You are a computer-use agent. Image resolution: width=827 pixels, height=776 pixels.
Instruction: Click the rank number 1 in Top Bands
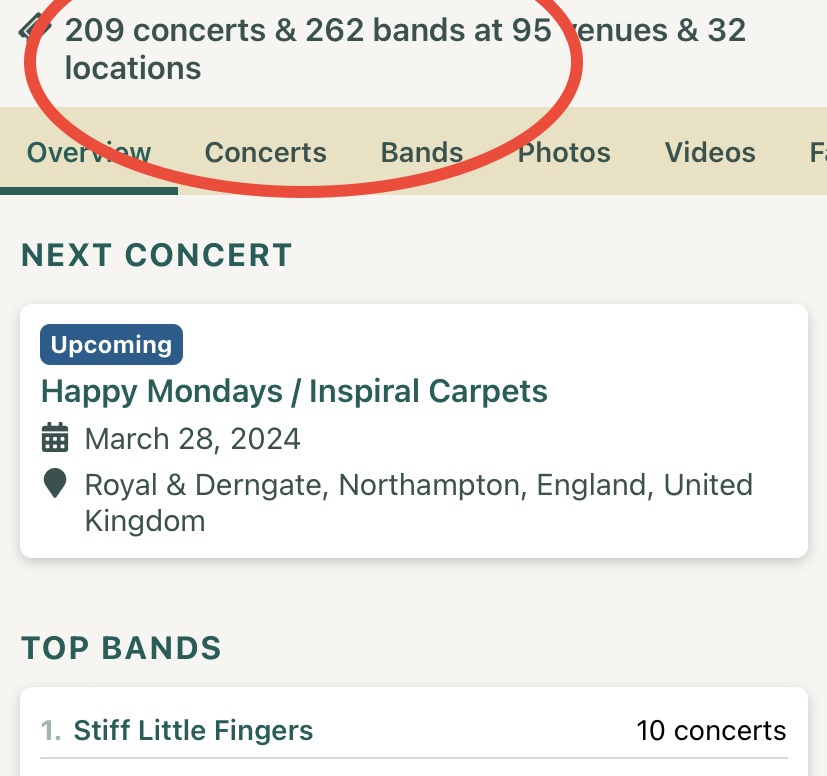[51, 731]
